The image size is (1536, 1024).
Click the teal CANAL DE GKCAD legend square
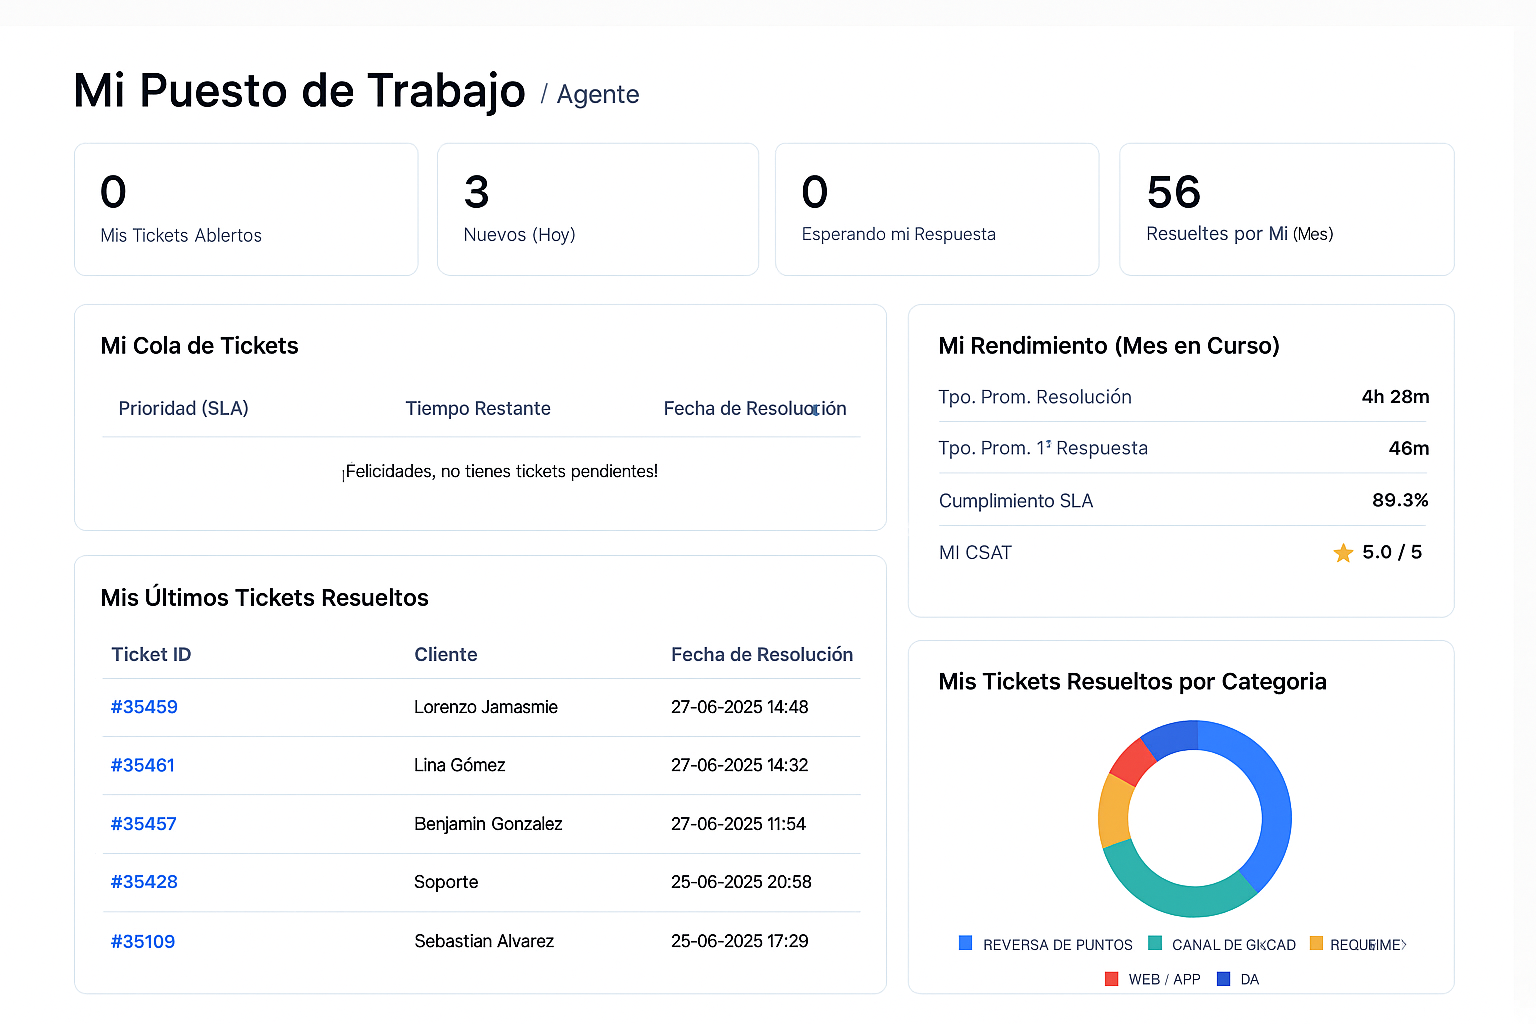click(1154, 943)
